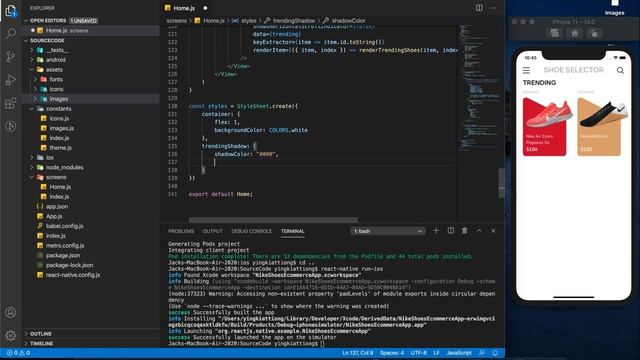Open the Run and Debug view

point(11,80)
